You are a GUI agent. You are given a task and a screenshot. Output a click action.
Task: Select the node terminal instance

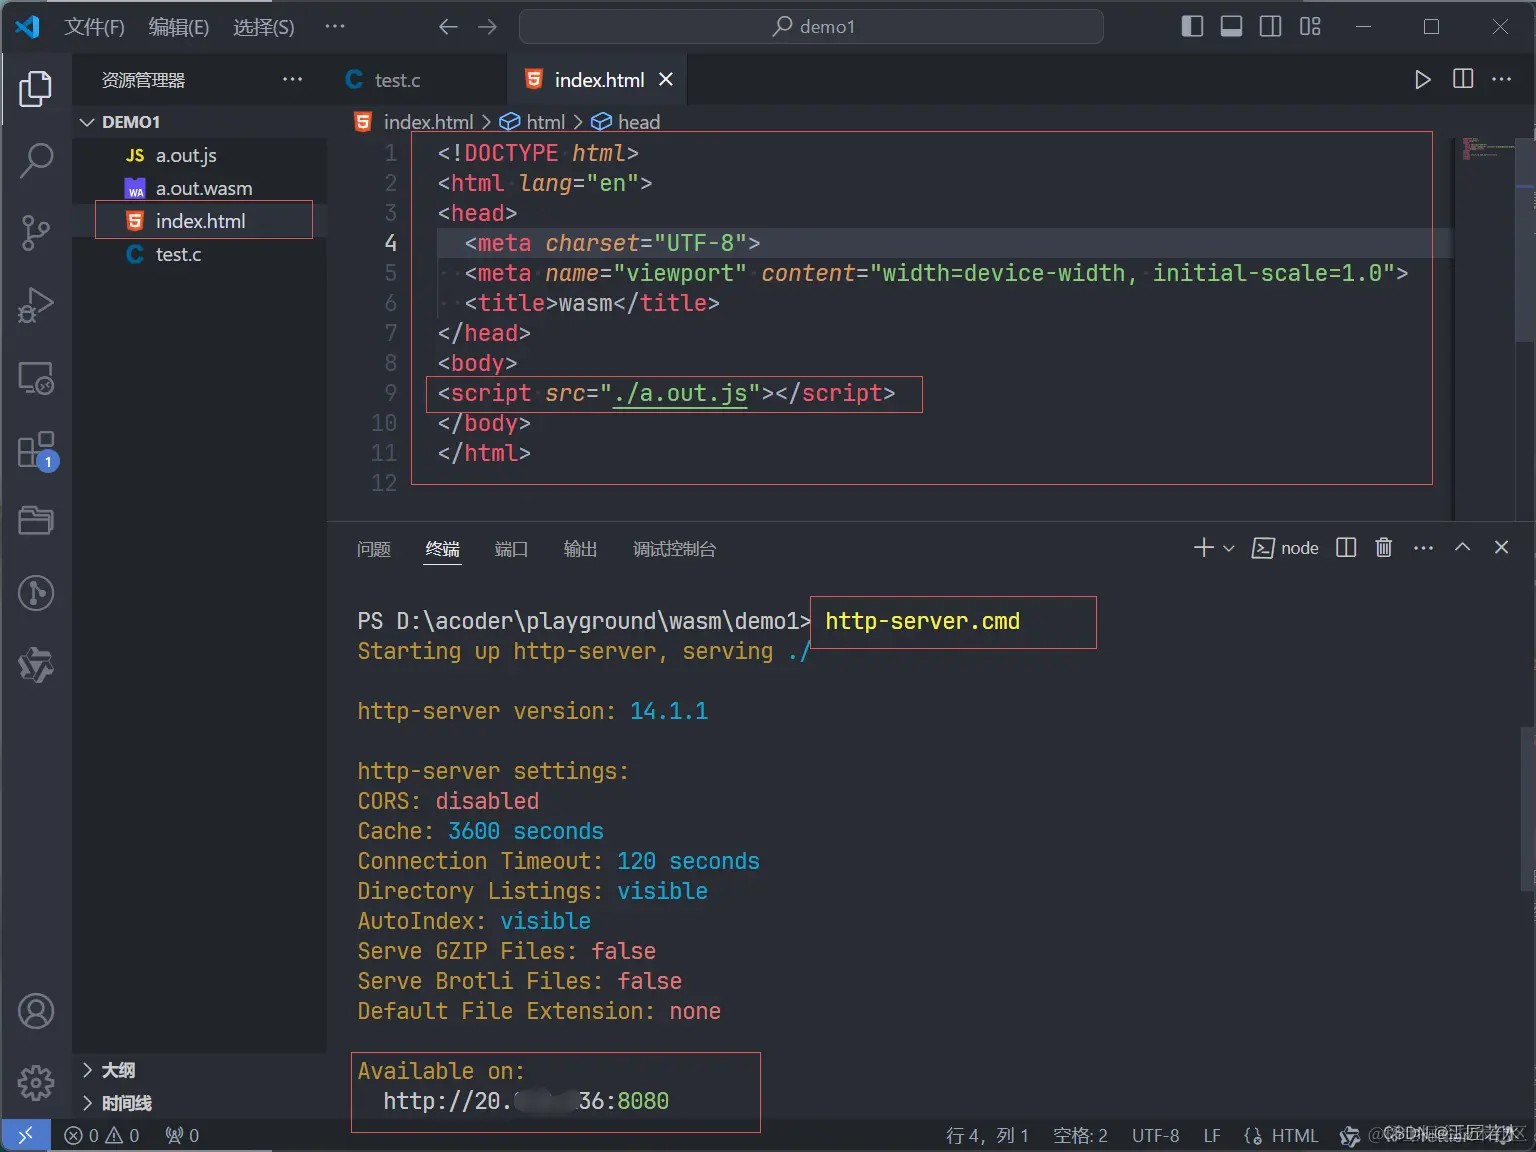click(1285, 548)
